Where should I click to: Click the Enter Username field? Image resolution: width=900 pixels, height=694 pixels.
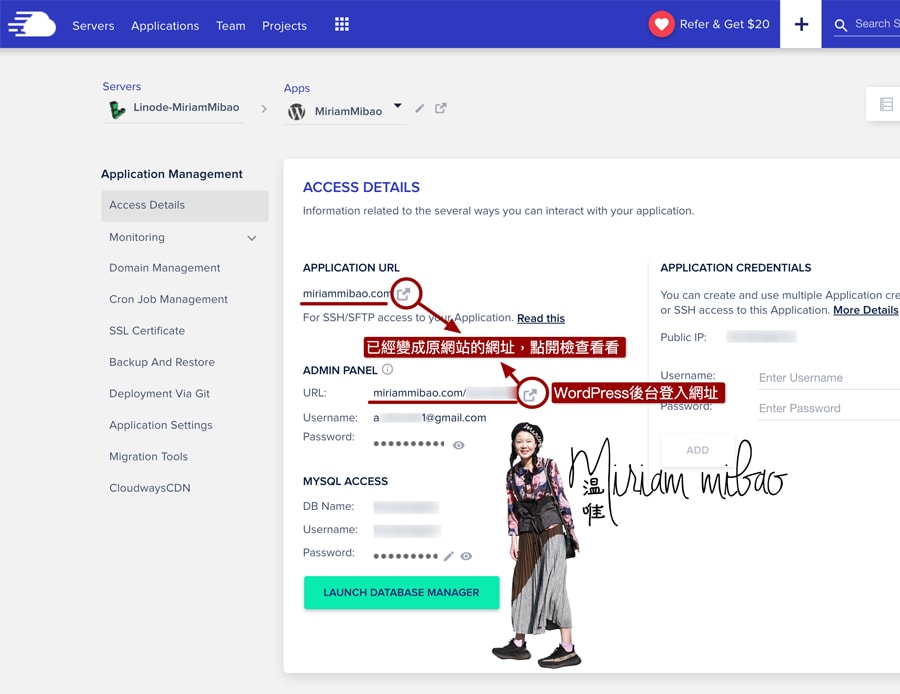[829, 378]
